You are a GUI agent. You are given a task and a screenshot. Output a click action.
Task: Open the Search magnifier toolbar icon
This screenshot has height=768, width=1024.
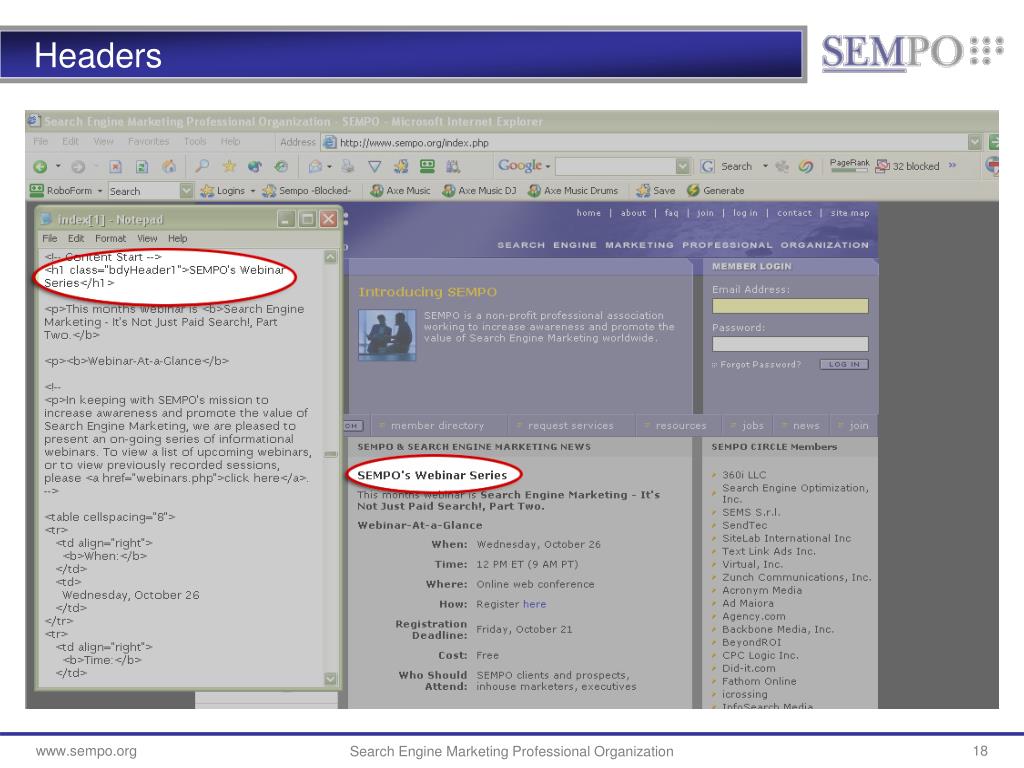point(202,167)
